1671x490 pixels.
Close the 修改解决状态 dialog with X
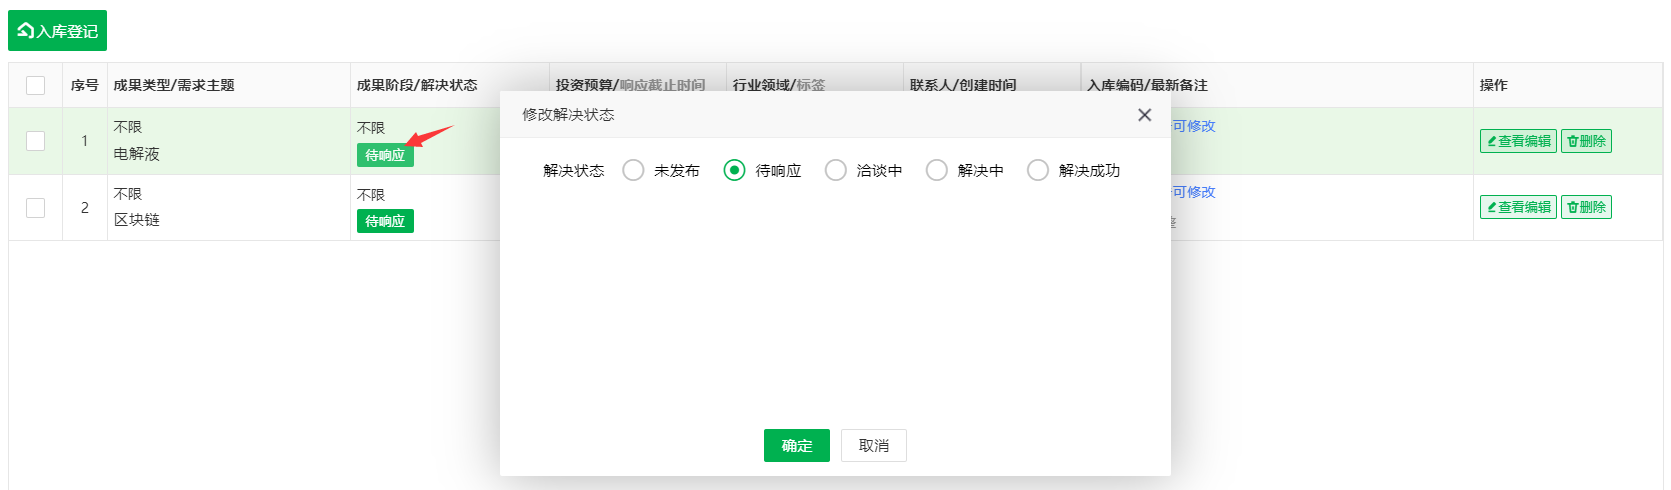click(x=1144, y=115)
